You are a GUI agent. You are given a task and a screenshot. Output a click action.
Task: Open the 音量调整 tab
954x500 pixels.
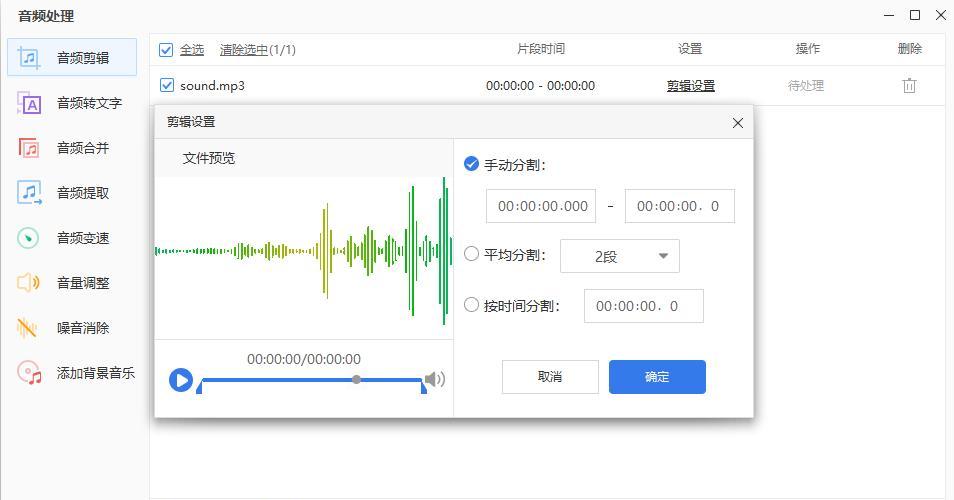point(72,283)
